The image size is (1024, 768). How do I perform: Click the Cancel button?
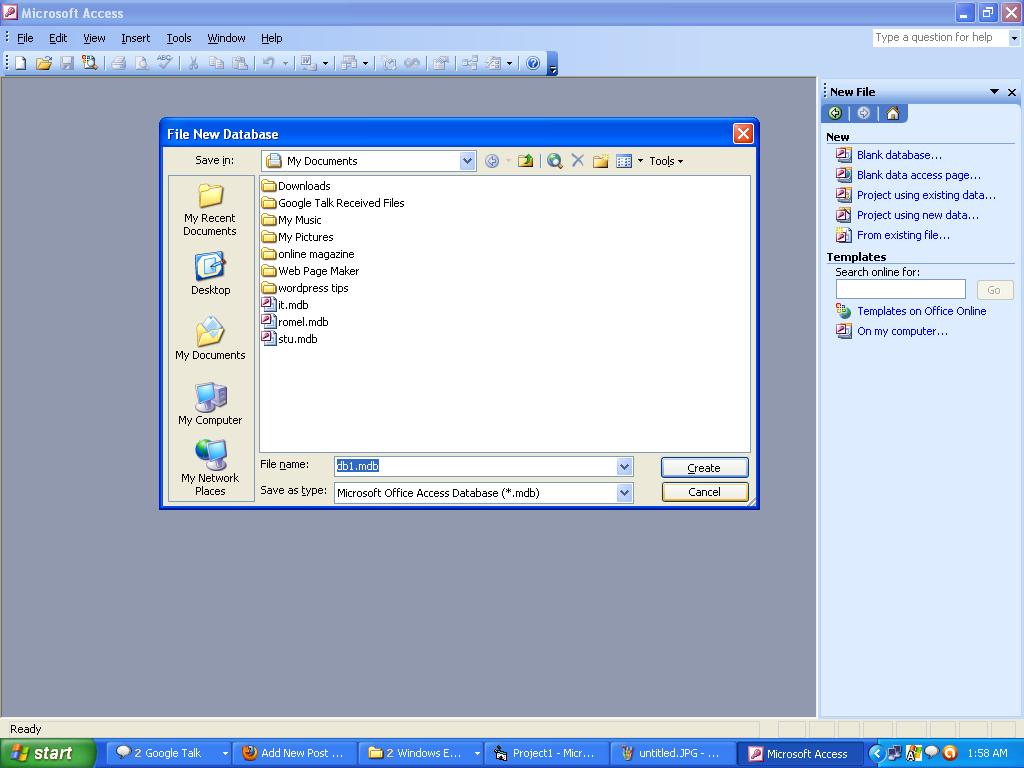pyautogui.click(x=704, y=492)
